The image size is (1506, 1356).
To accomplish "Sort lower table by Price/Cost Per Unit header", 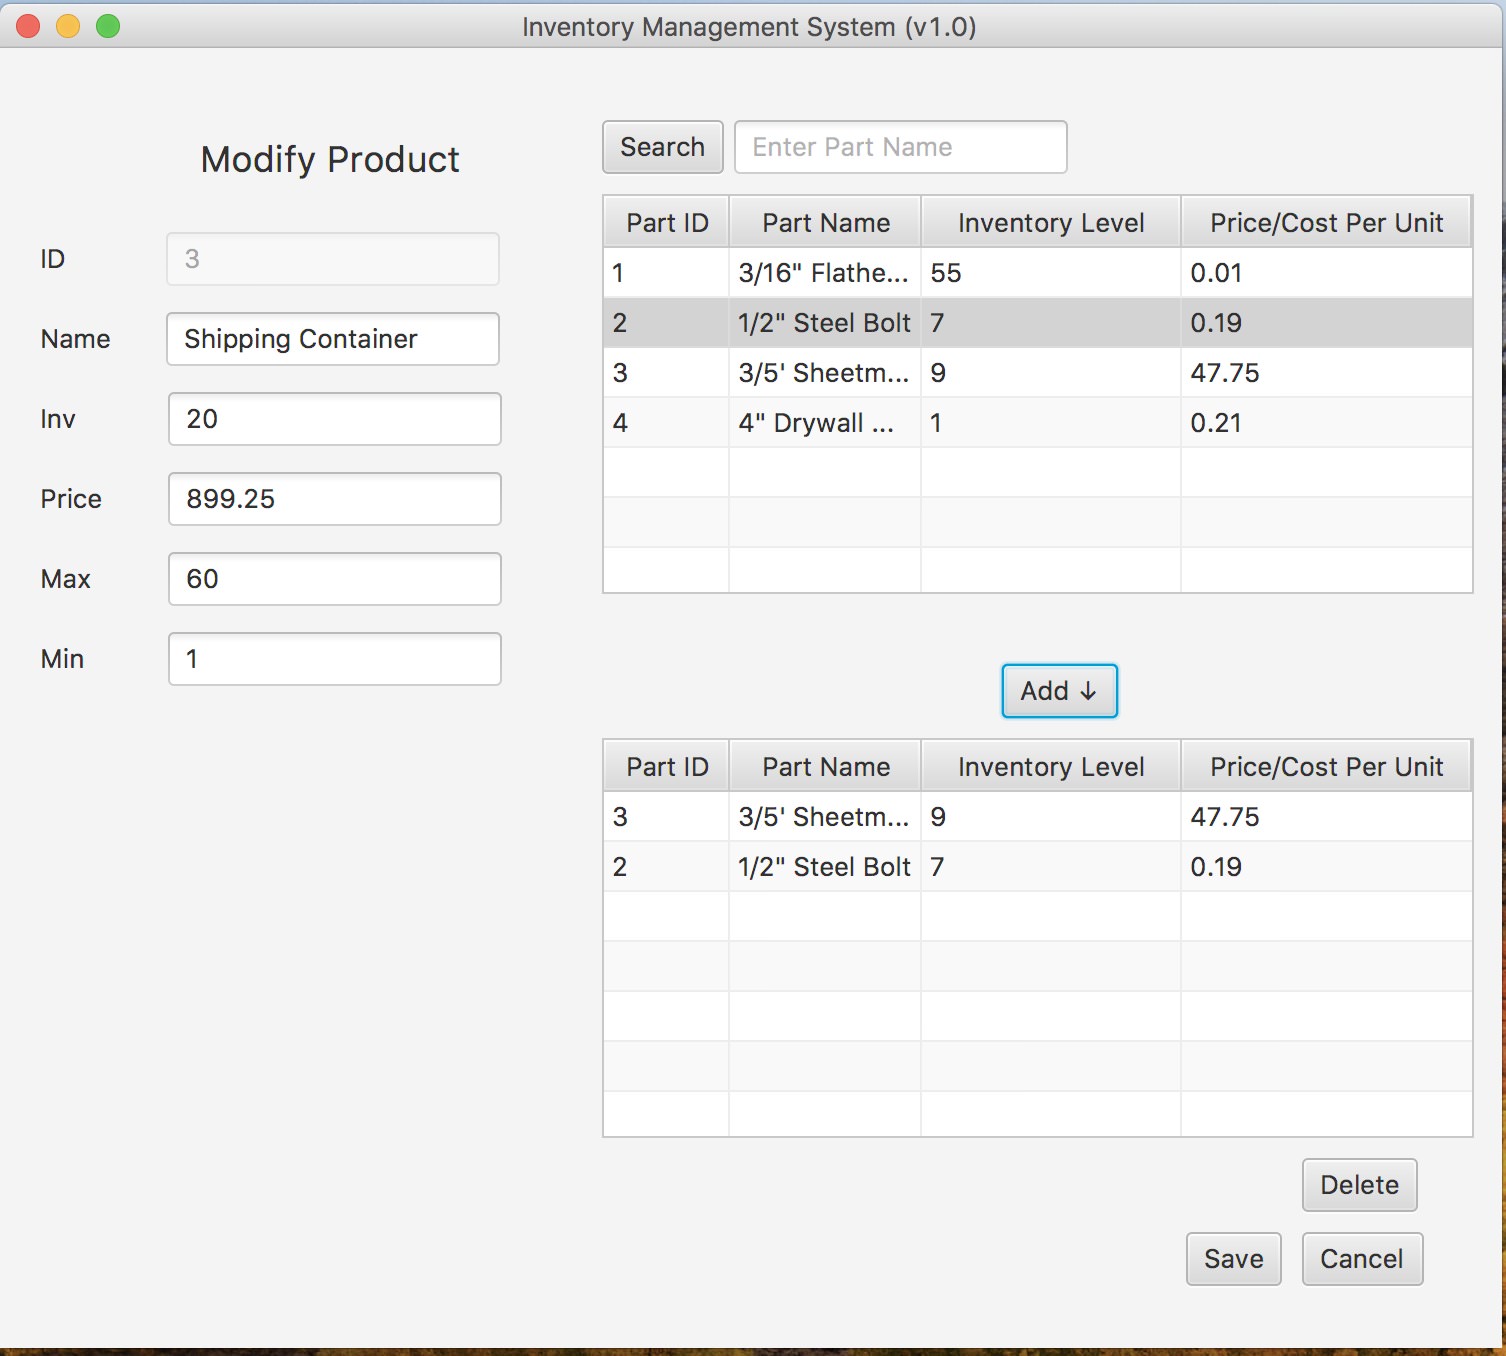I will click(1326, 766).
